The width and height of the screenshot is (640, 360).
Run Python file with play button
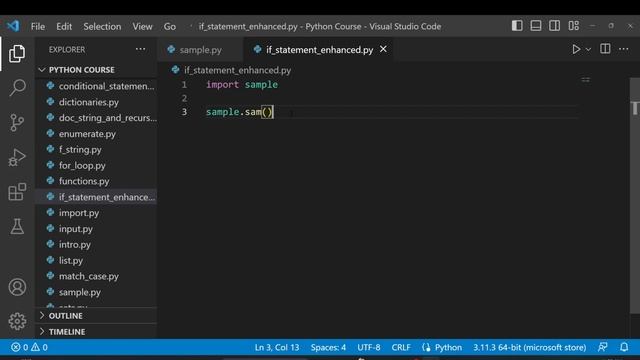(x=576, y=49)
